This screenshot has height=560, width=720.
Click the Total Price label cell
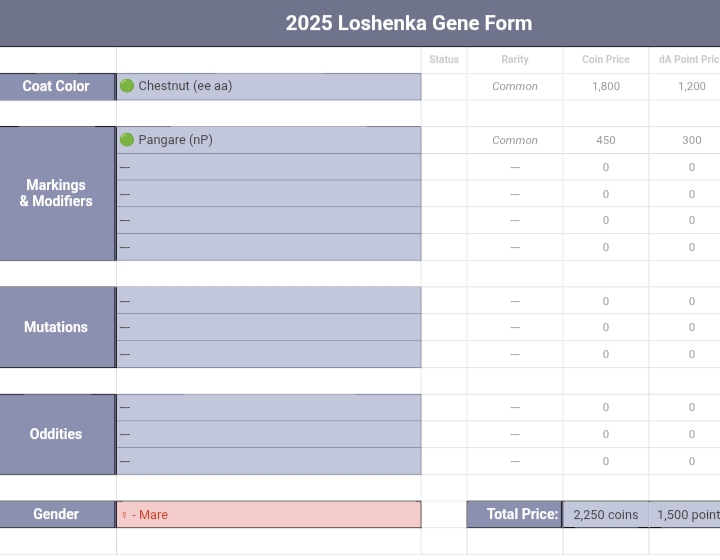click(x=514, y=514)
